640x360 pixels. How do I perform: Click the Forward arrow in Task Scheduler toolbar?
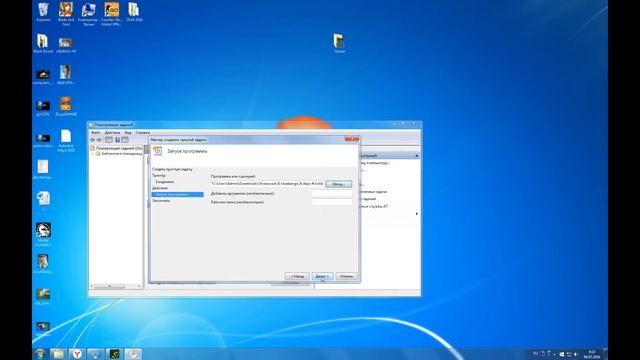coord(99,140)
